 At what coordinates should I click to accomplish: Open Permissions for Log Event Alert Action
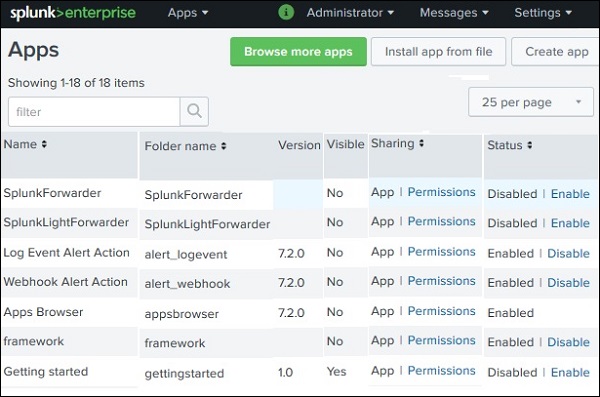click(442, 252)
